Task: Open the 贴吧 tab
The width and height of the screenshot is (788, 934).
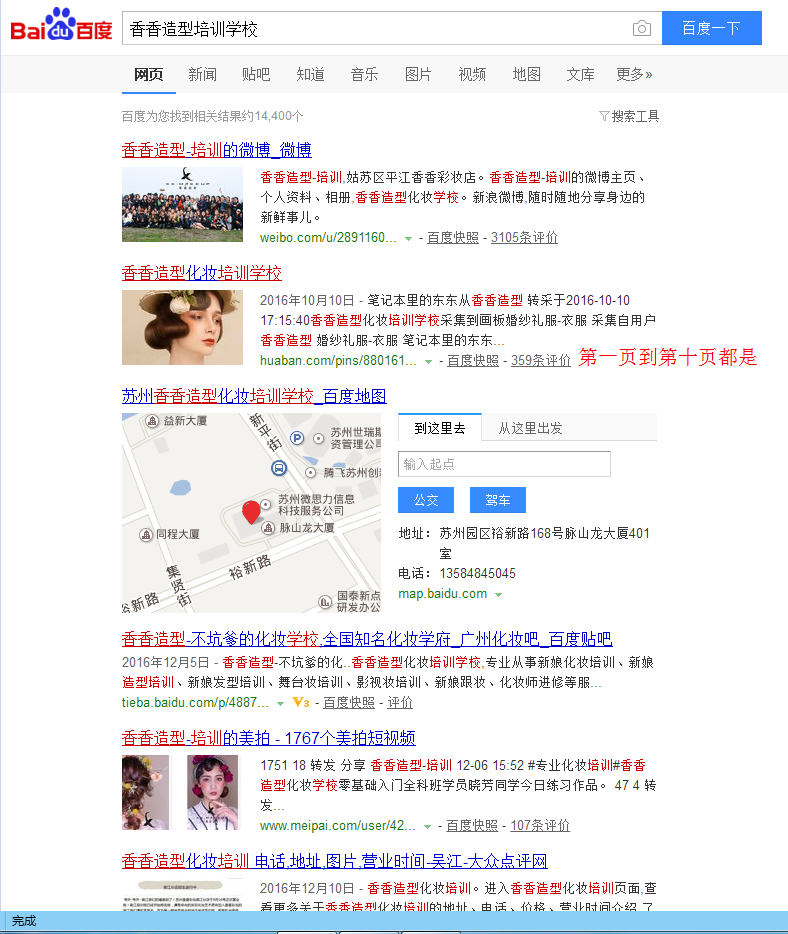Action: [256, 74]
